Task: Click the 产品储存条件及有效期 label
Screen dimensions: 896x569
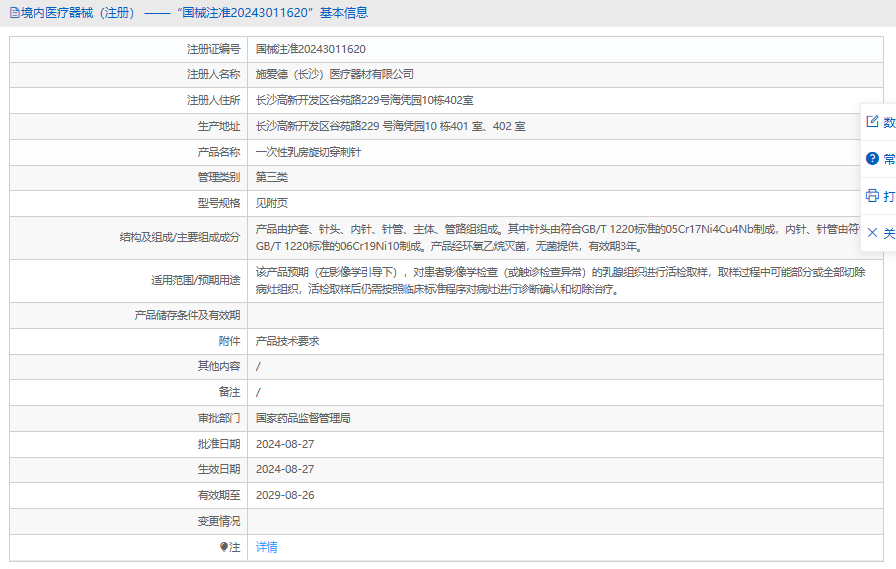Action: [x=187, y=315]
